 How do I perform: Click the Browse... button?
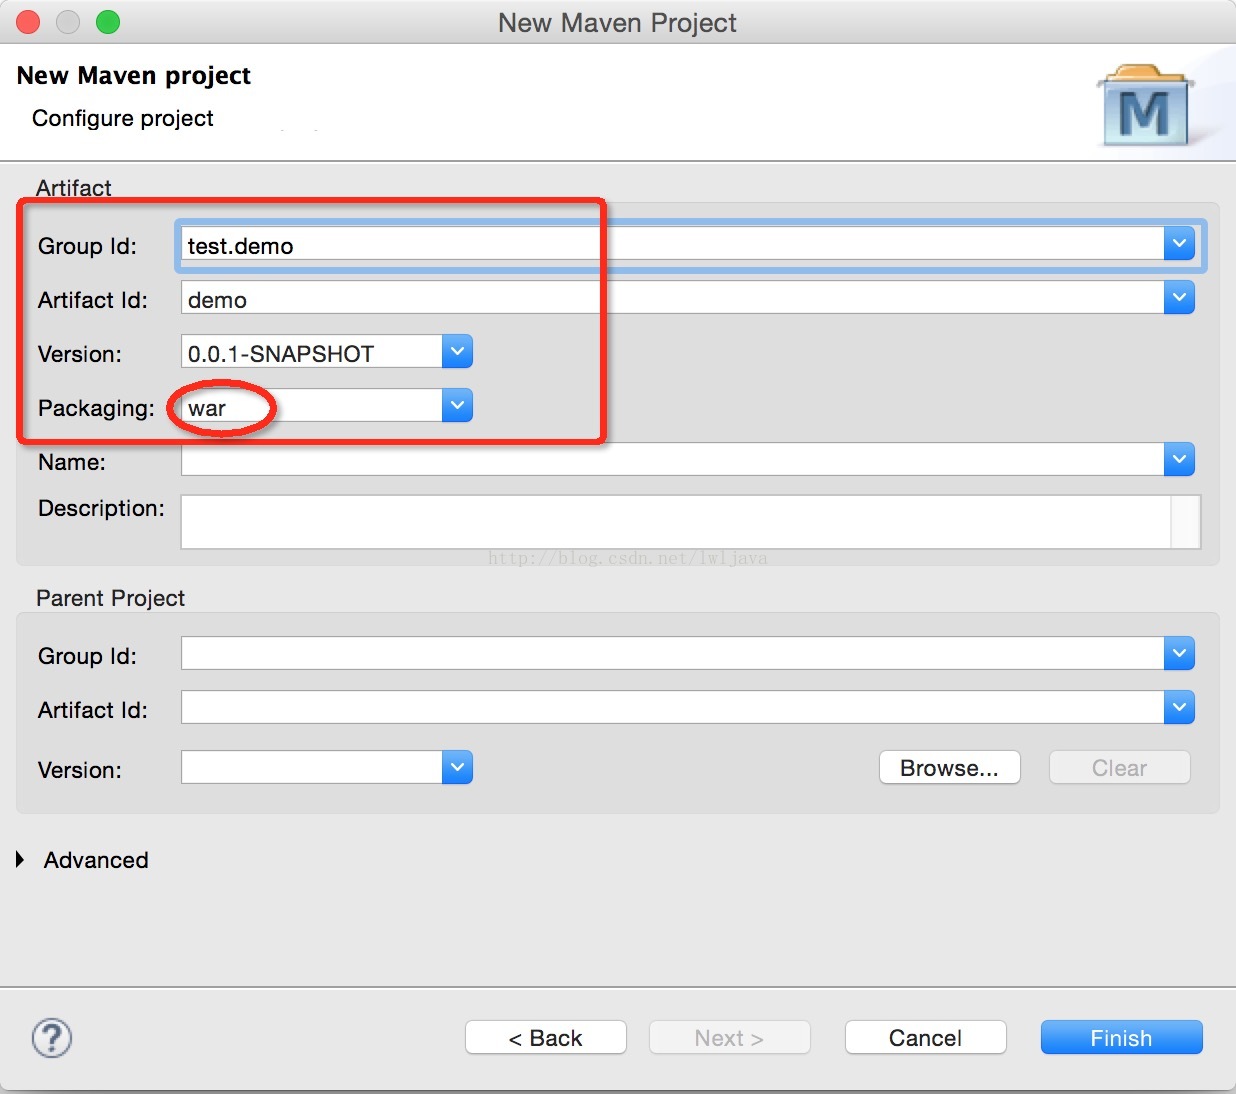click(x=949, y=768)
